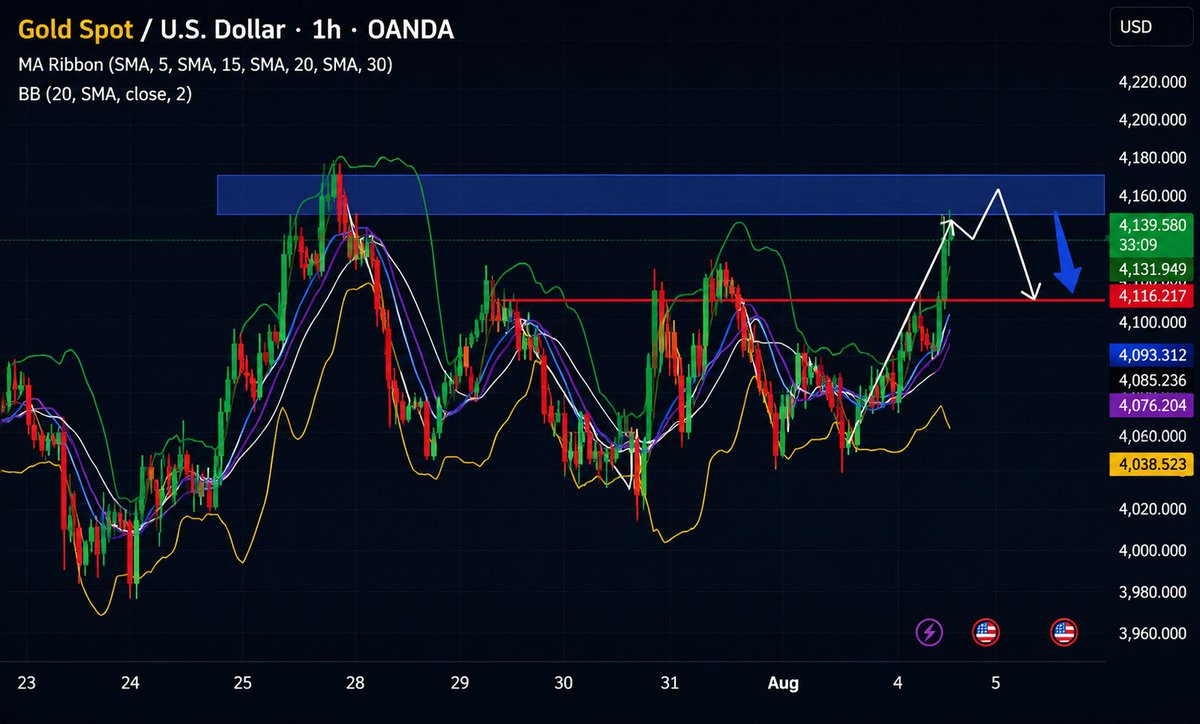Click the 25 date on time axis
This screenshot has width=1200, height=724.
coord(243,684)
